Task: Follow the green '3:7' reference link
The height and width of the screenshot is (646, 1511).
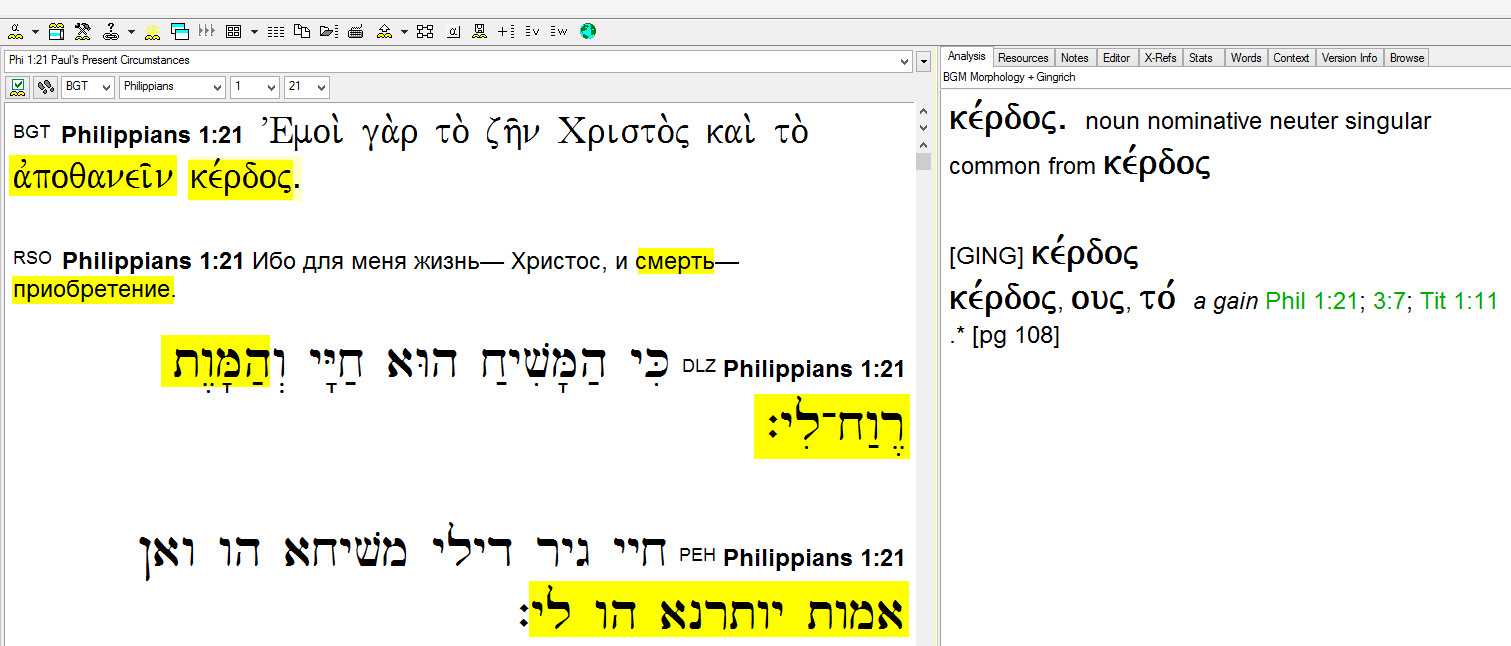Action: point(1389,301)
